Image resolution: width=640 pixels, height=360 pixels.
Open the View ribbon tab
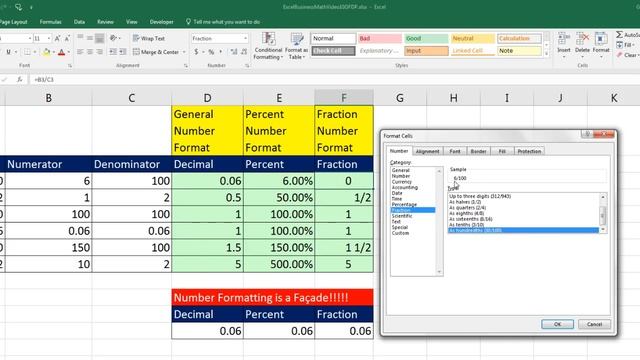point(131,22)
